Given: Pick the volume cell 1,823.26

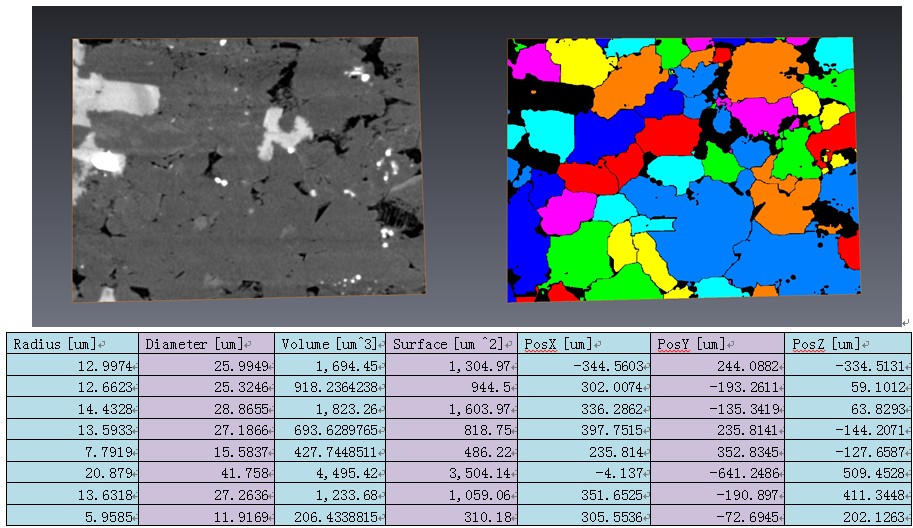Looking at the screenshot, I should [x=330, y=409].
